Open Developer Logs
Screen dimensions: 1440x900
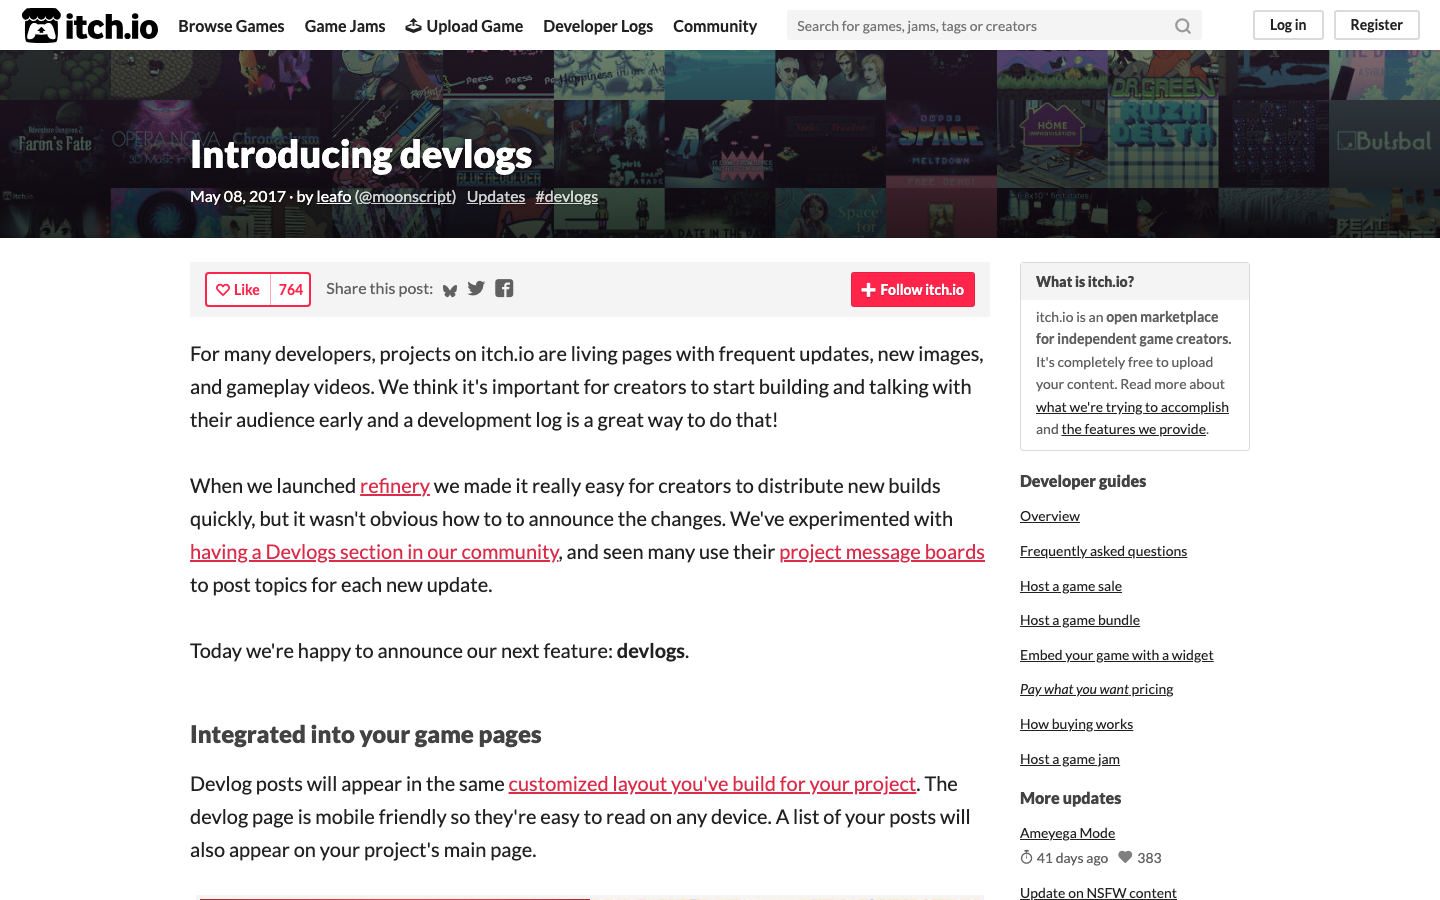coord(598,26)
